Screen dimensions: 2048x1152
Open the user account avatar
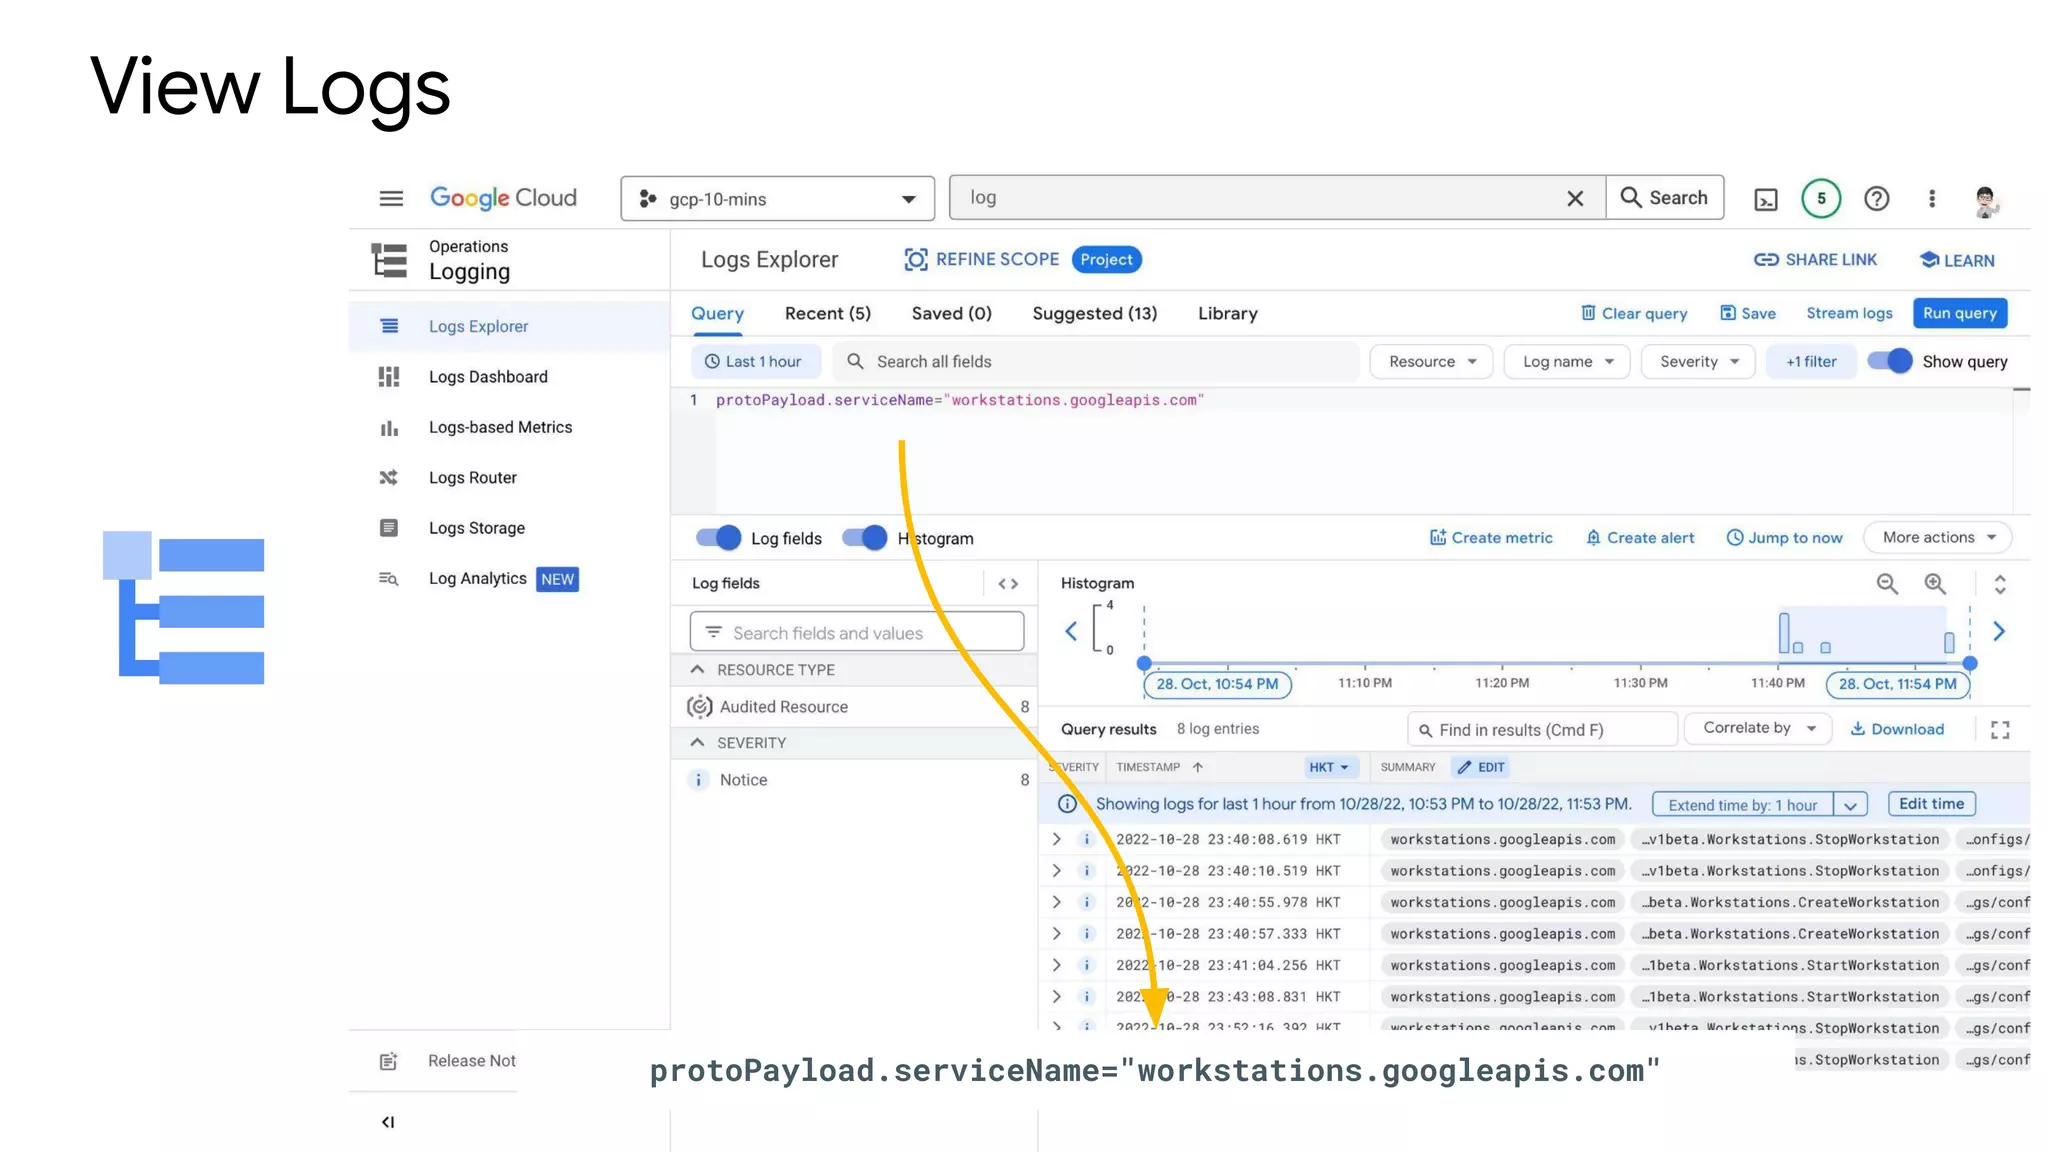pyautogui.click(x=1986, y=200)
